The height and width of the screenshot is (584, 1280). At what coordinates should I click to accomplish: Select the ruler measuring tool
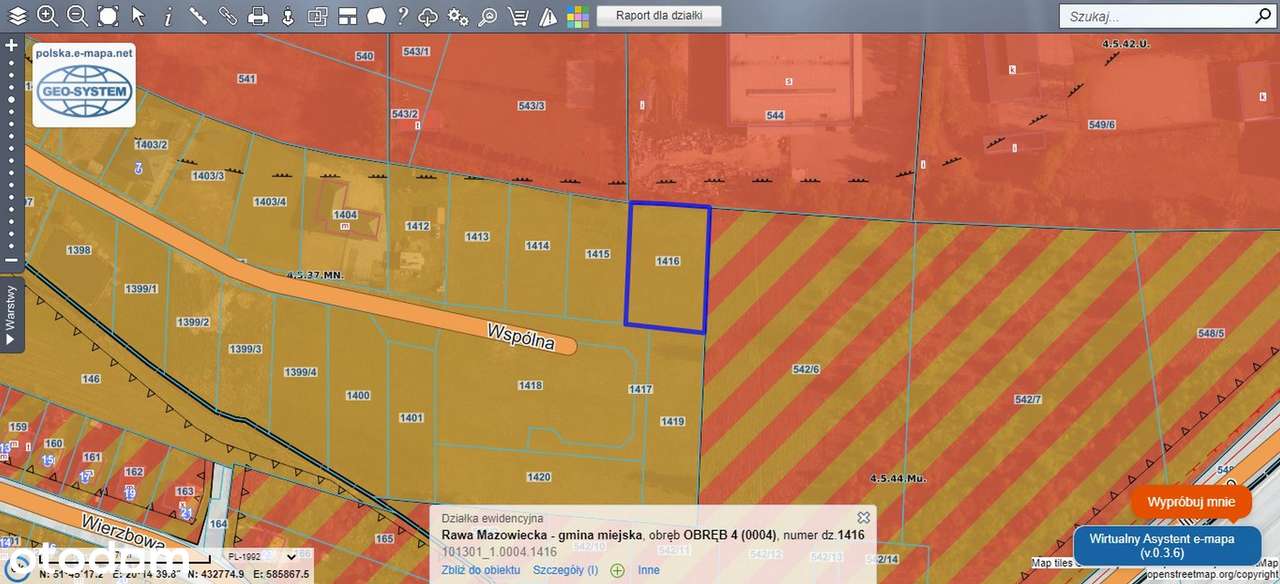coord(198,15)
